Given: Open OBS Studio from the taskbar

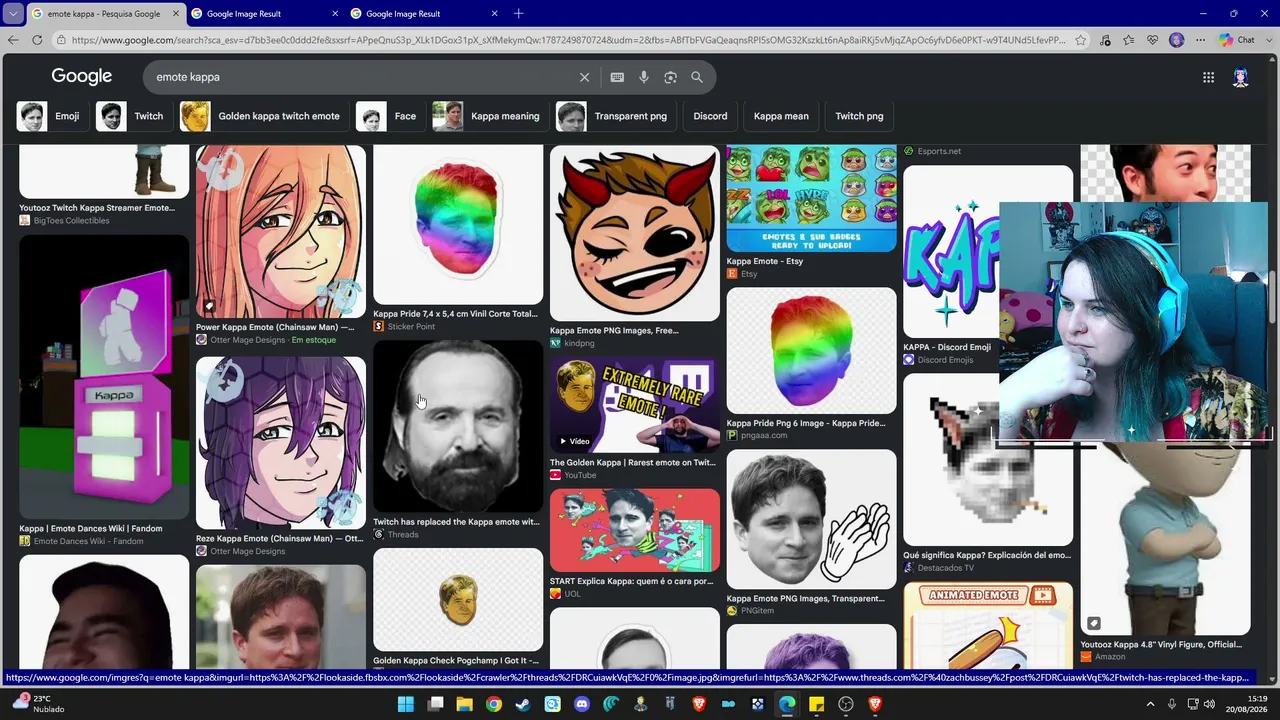Looking at the screenshot, I should coord(846,704).
